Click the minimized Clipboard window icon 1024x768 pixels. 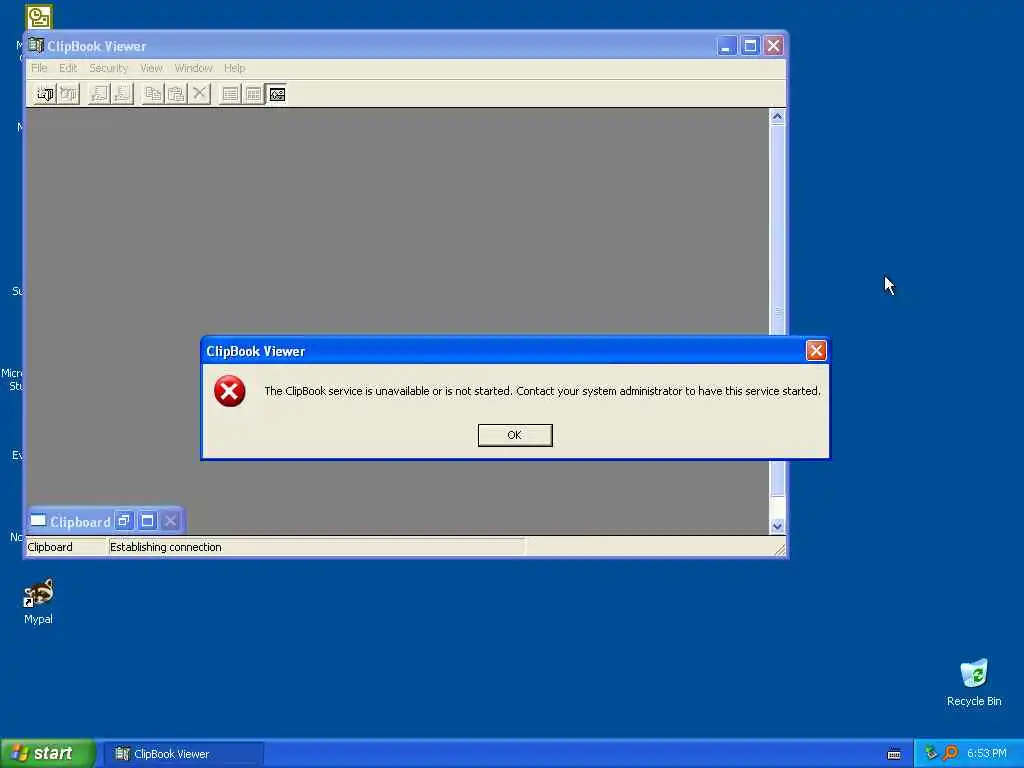point(39,521)
